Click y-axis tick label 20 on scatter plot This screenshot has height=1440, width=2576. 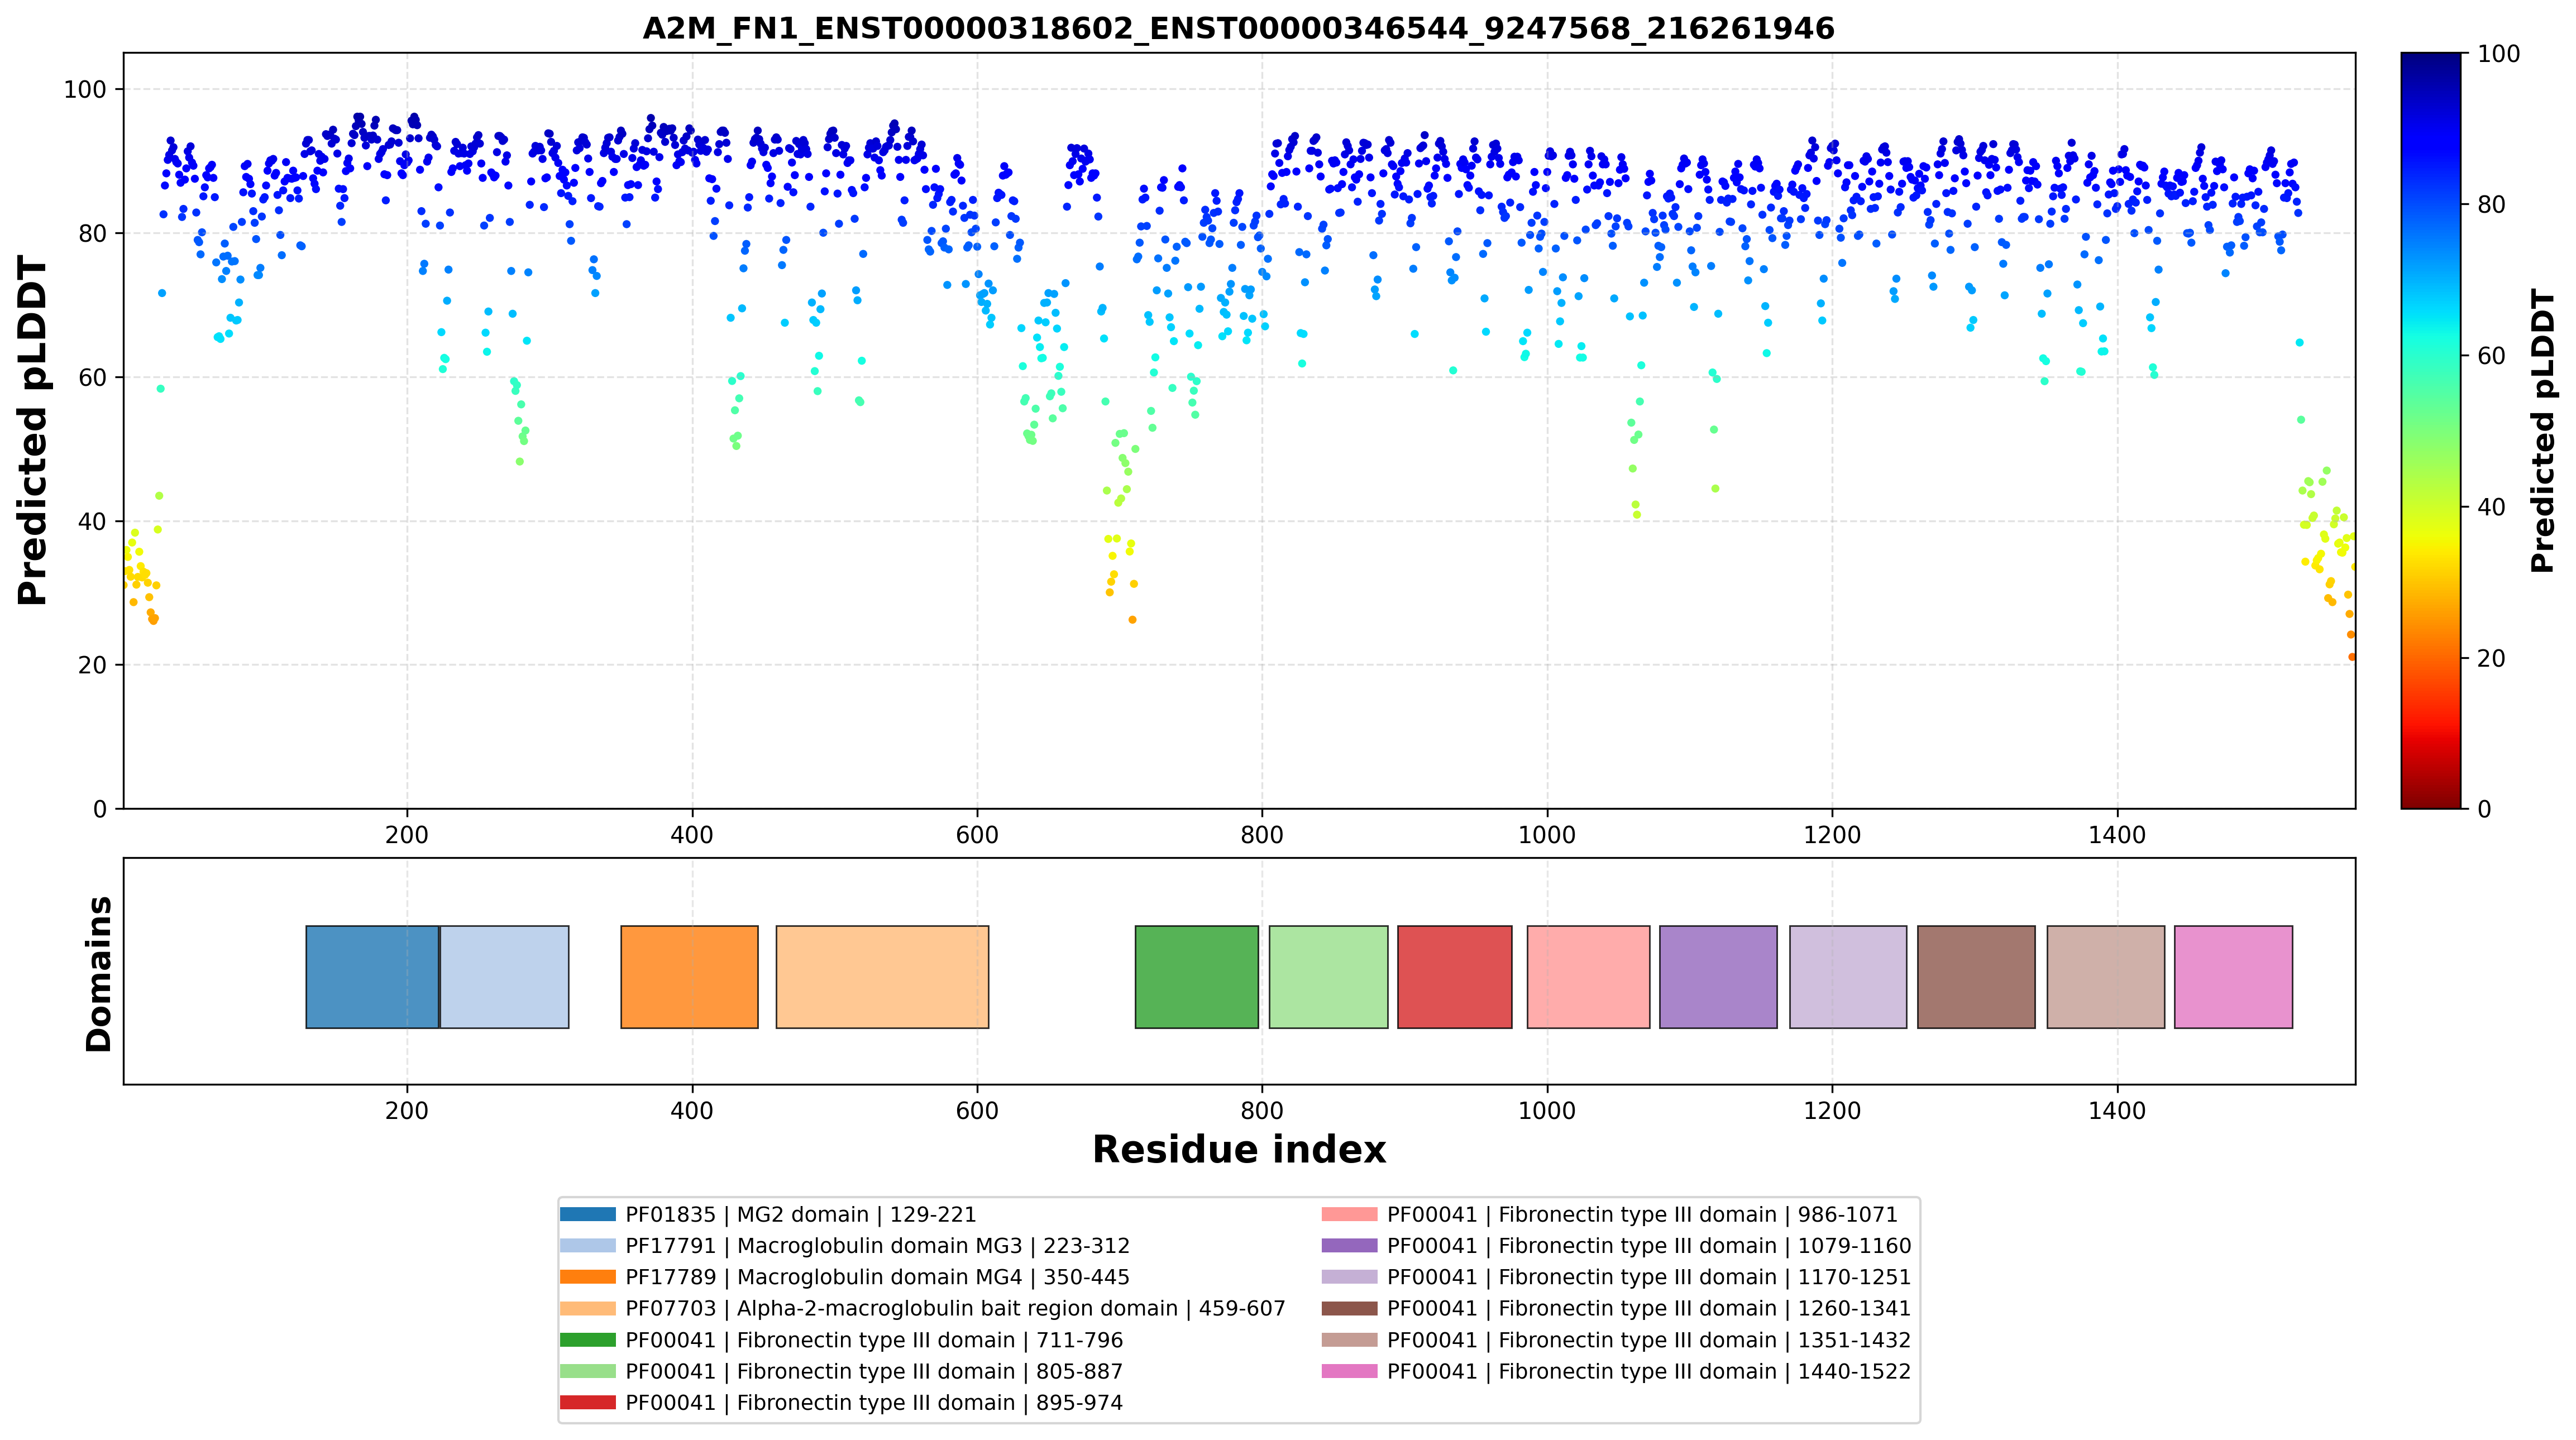pyautogui.click(x=92, y=665)
